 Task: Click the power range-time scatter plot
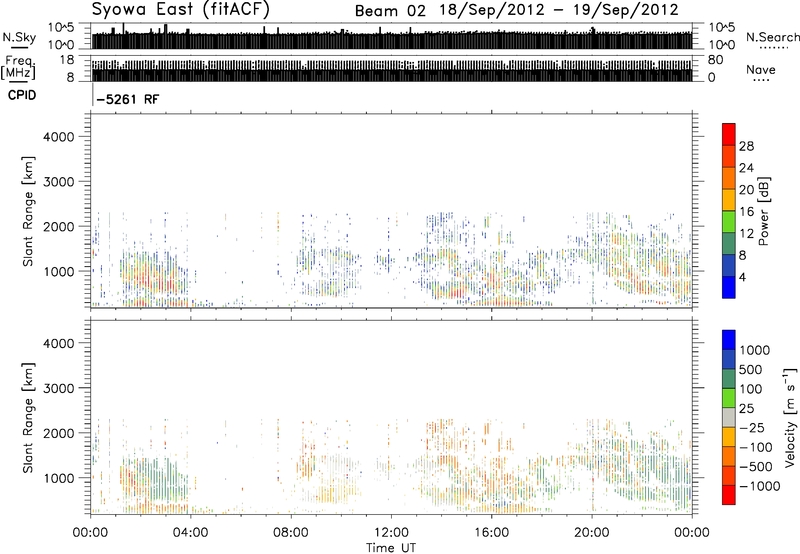click(x=392, y=211)
